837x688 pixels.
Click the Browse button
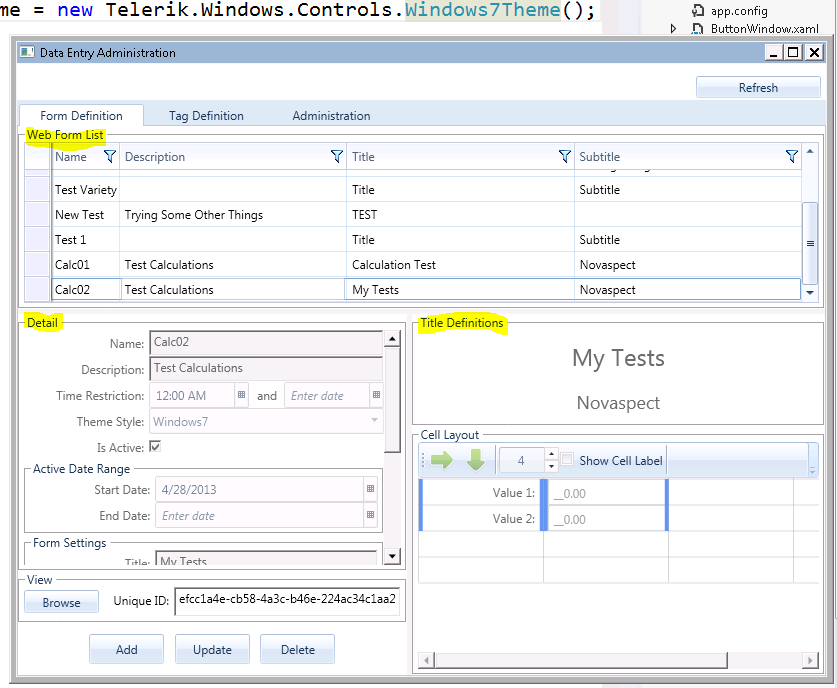coord(61,602)
